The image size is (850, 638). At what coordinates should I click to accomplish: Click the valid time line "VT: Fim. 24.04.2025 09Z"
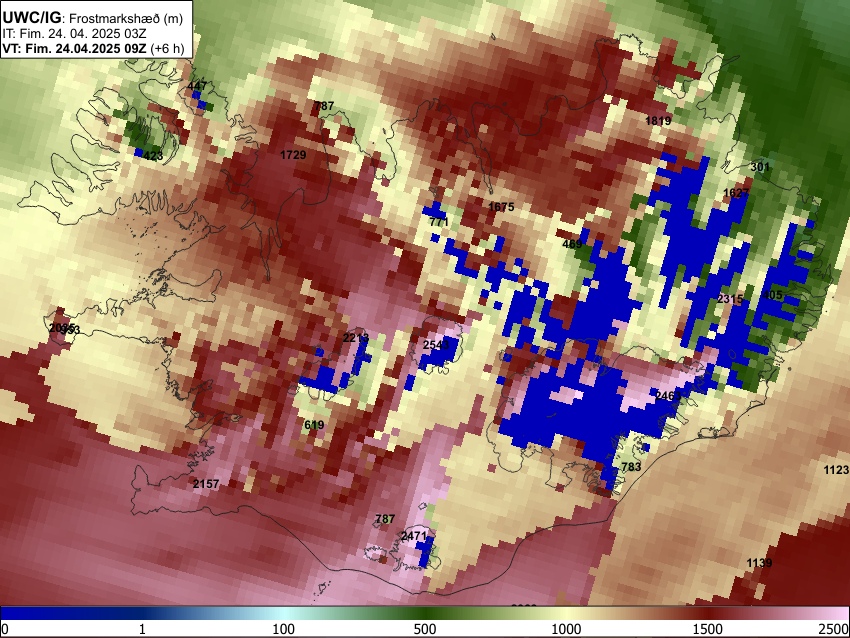[x=74, y=48]
